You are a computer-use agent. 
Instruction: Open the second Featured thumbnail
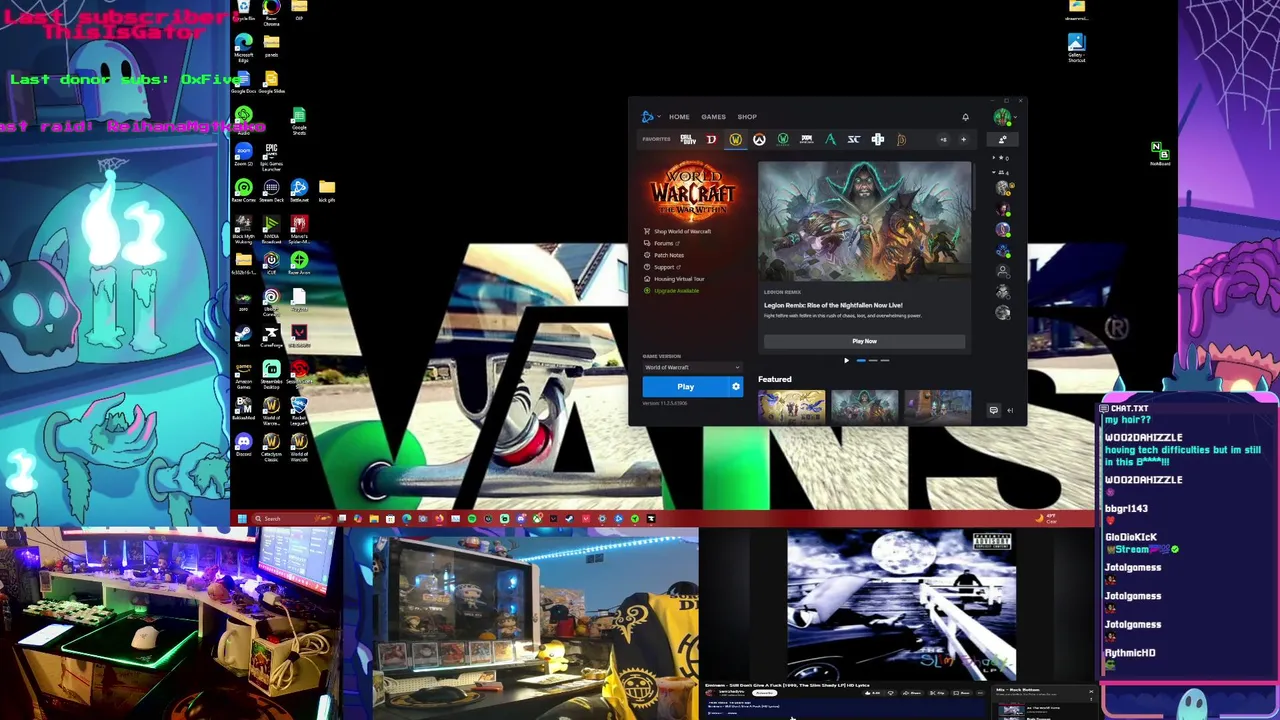[x=865, y=407]
